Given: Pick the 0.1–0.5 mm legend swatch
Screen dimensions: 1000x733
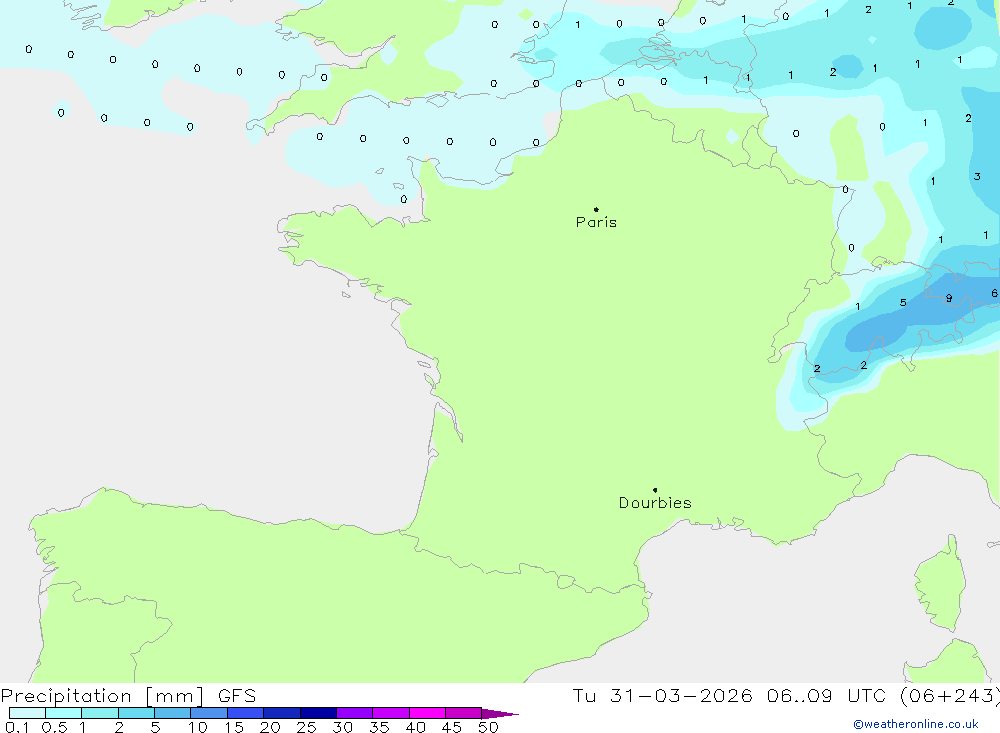Looking at the screenshot, I should pos(27,713).
